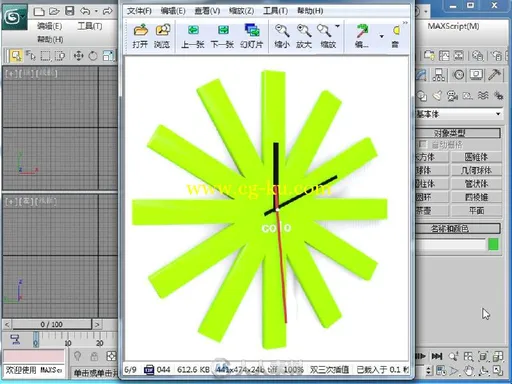Save the scene with the floppy disk icon

[69, 11]
